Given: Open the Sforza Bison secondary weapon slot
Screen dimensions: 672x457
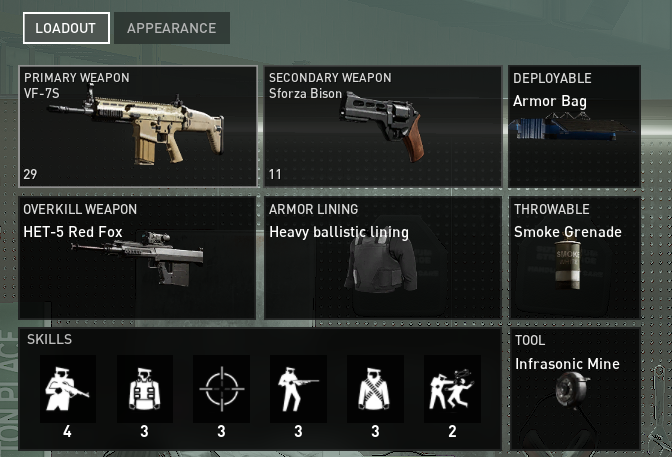Looking at the screenshot, I should pyautogui.click(x=383, y=126).
